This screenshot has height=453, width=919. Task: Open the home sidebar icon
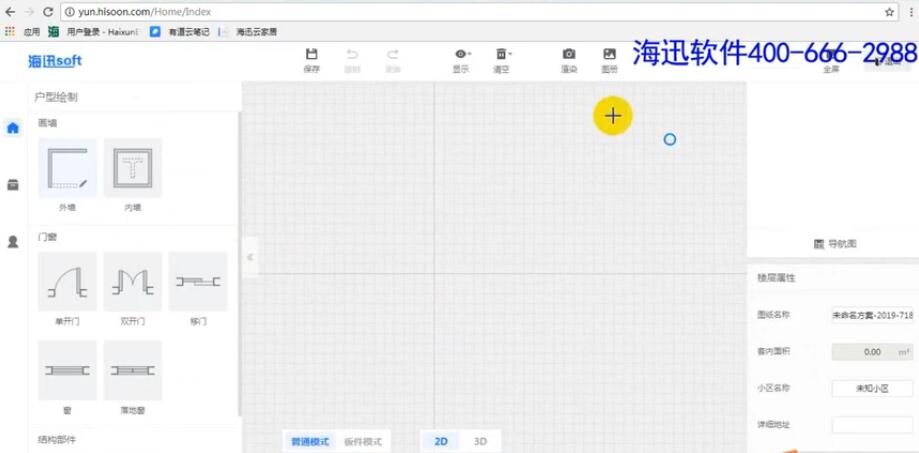click(x=13, y=128)
